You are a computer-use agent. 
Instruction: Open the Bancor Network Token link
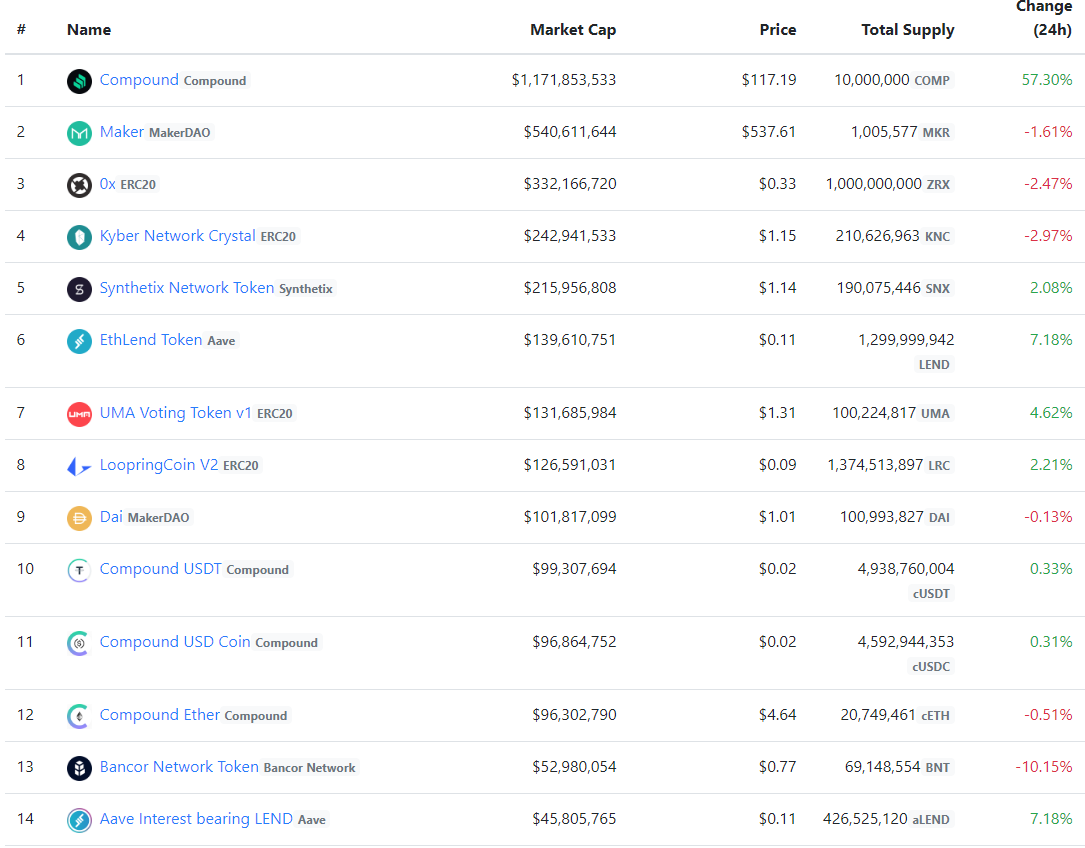tap(179, 766)
